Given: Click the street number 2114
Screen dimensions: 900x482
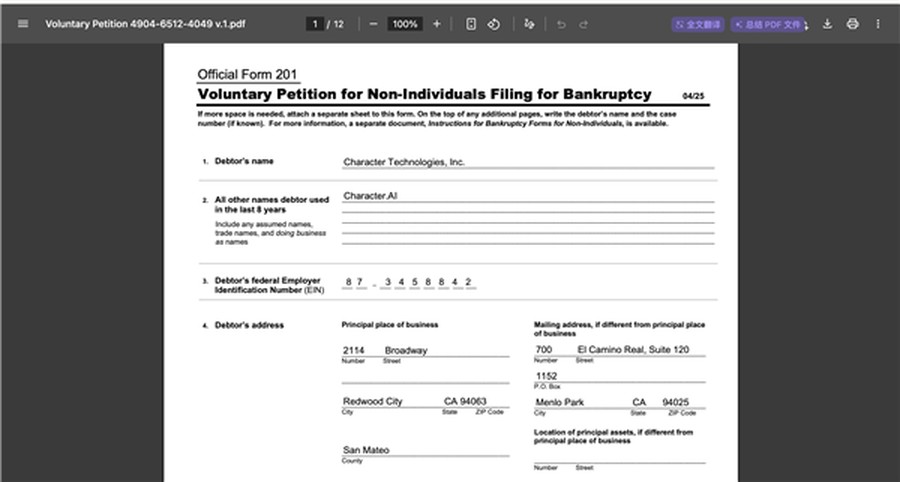Looking at the screenshot, I should click(354, 350).
